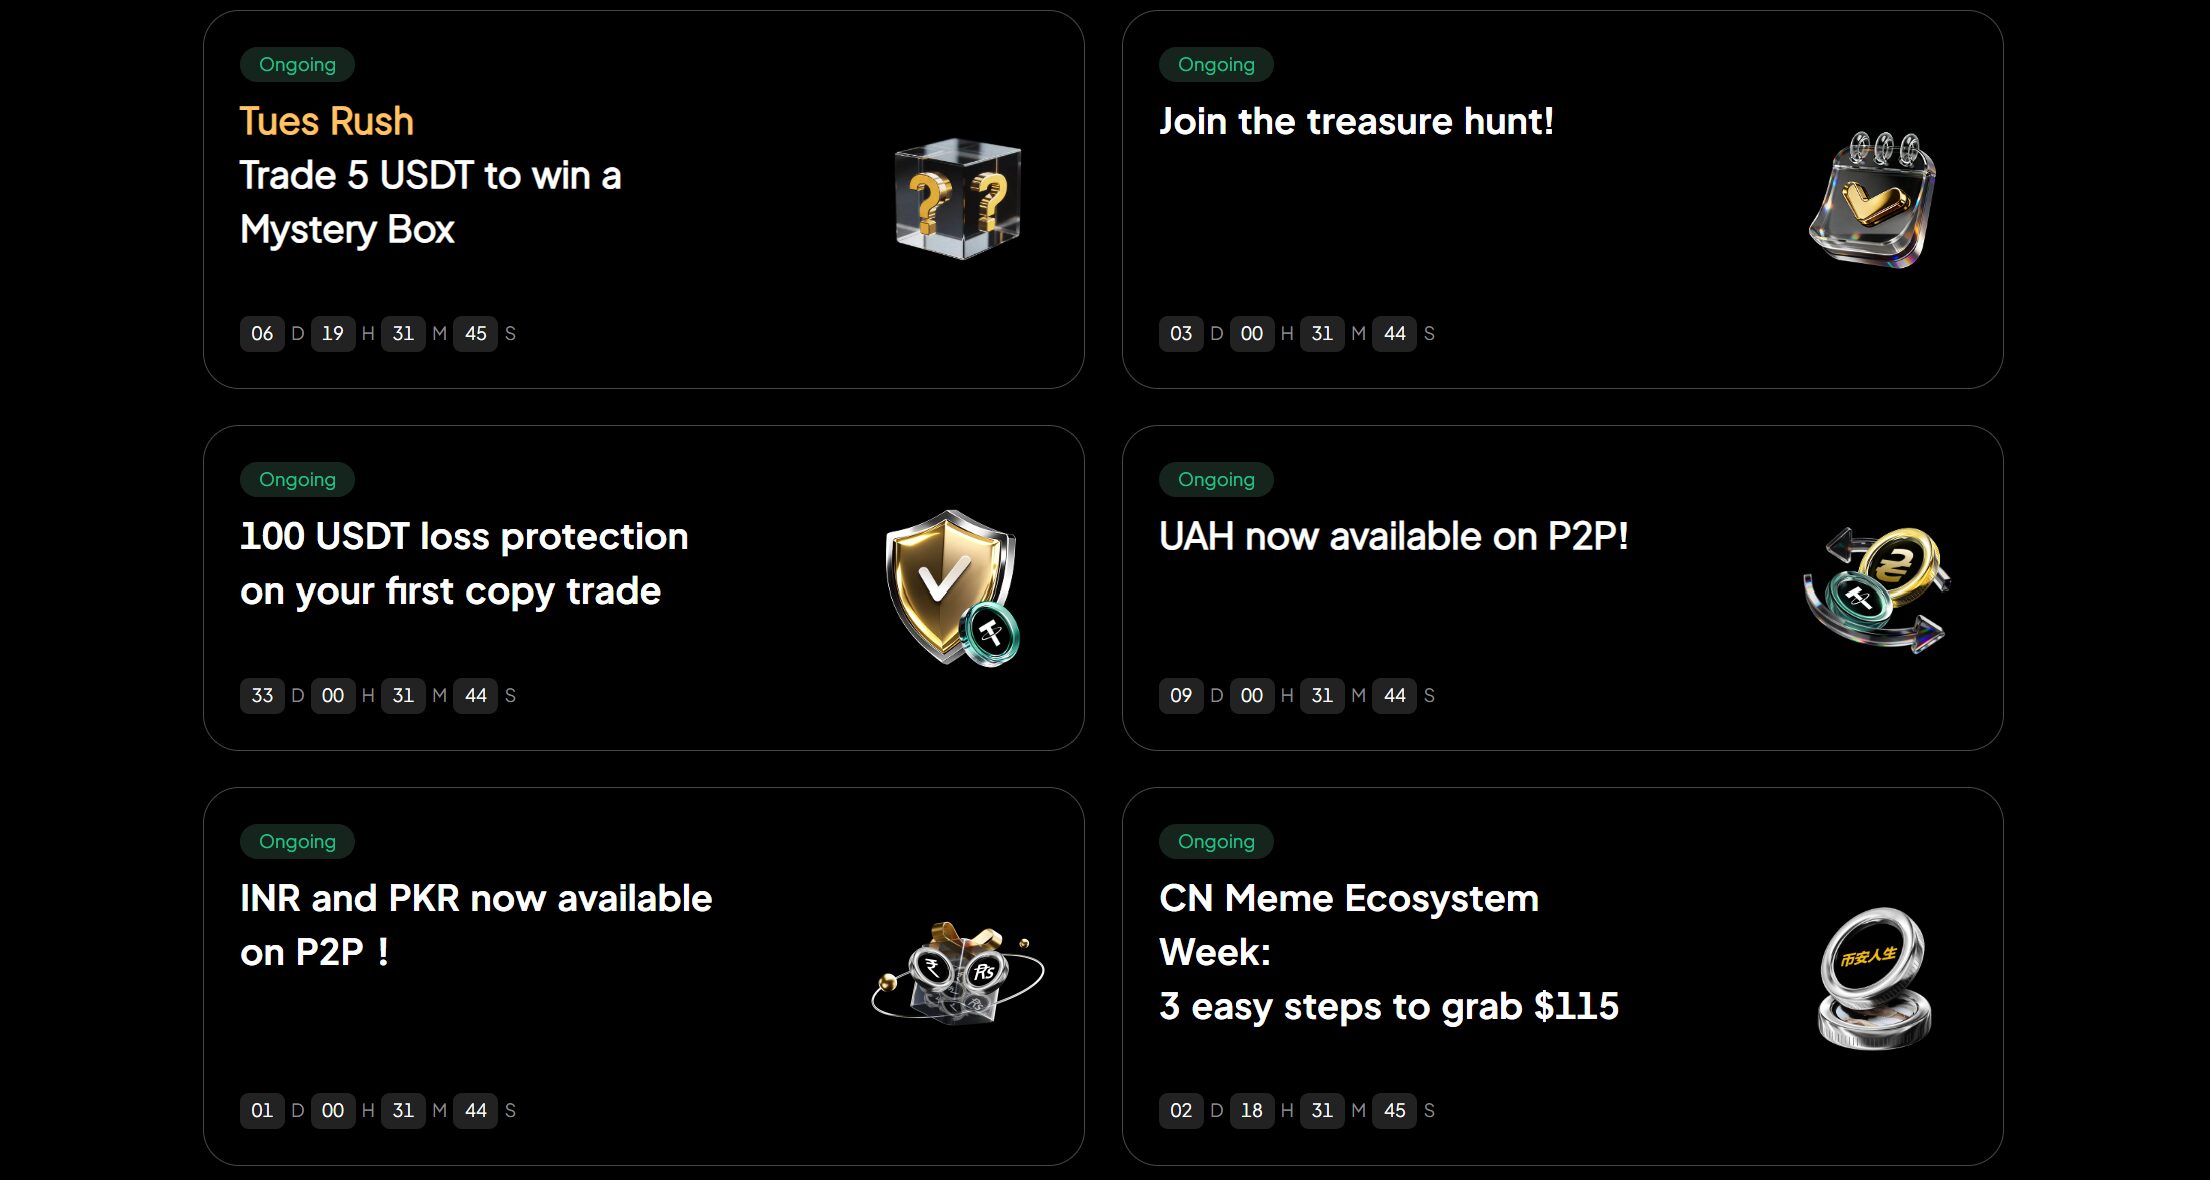Click the '18' hours box on CN Meme countdown
The height and width of the screenshot is (1180, 2210).
(x=1251, y=1110)
